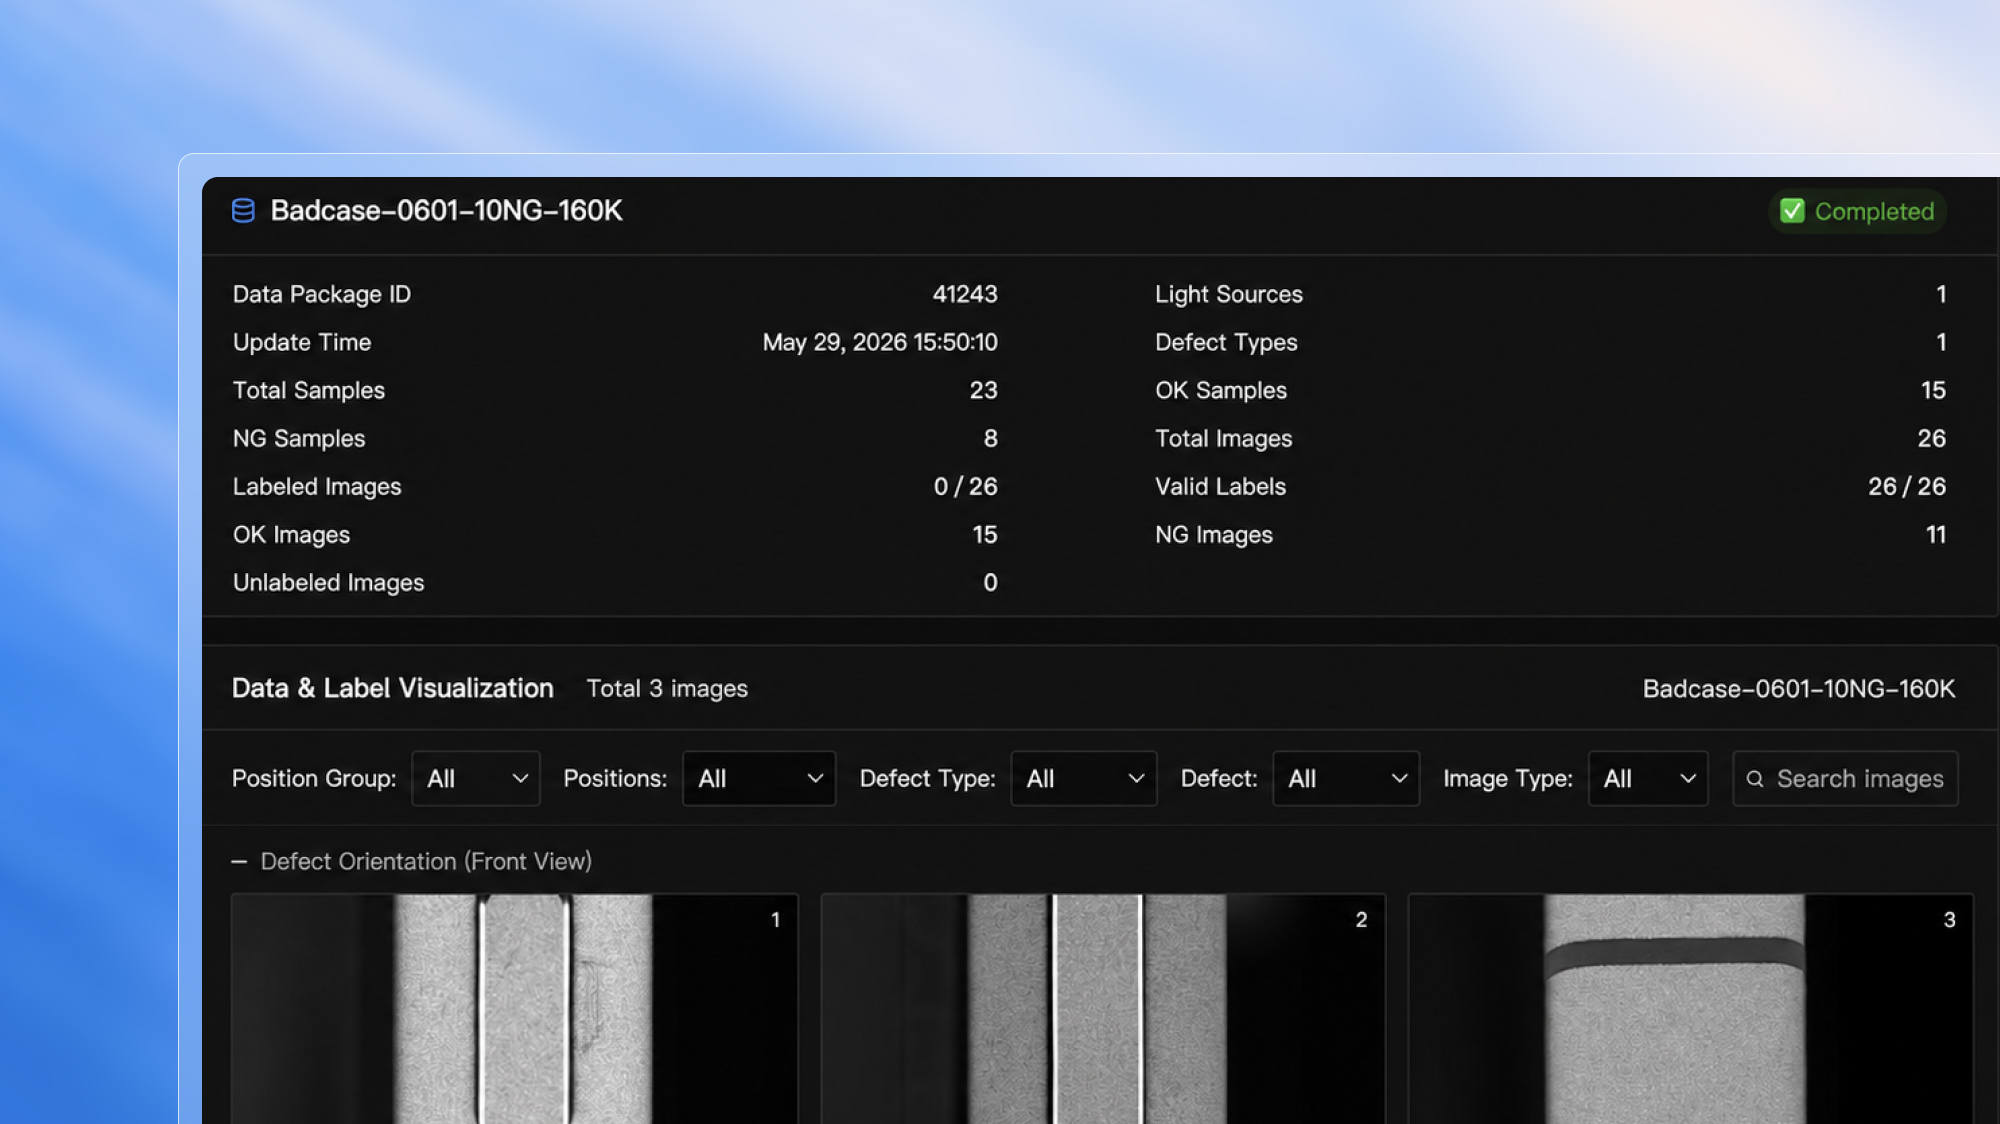
Task: Focus the Search images field
Action: [x=1845, y=778]
